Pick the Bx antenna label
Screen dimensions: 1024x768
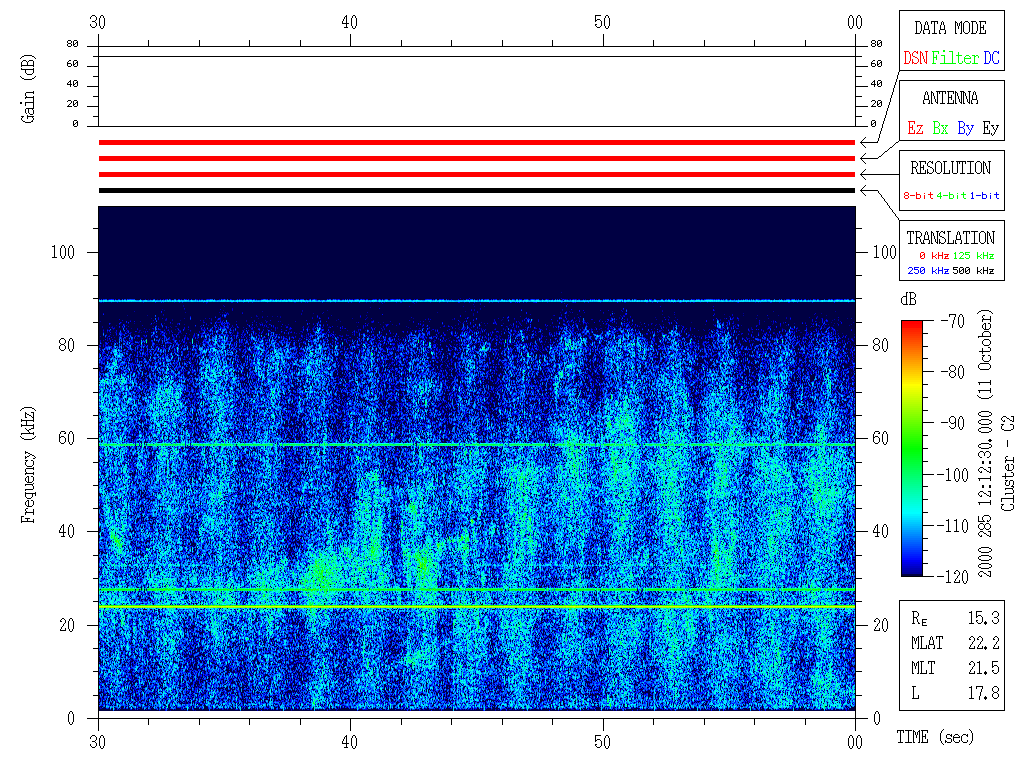click(x=940, y=128)
